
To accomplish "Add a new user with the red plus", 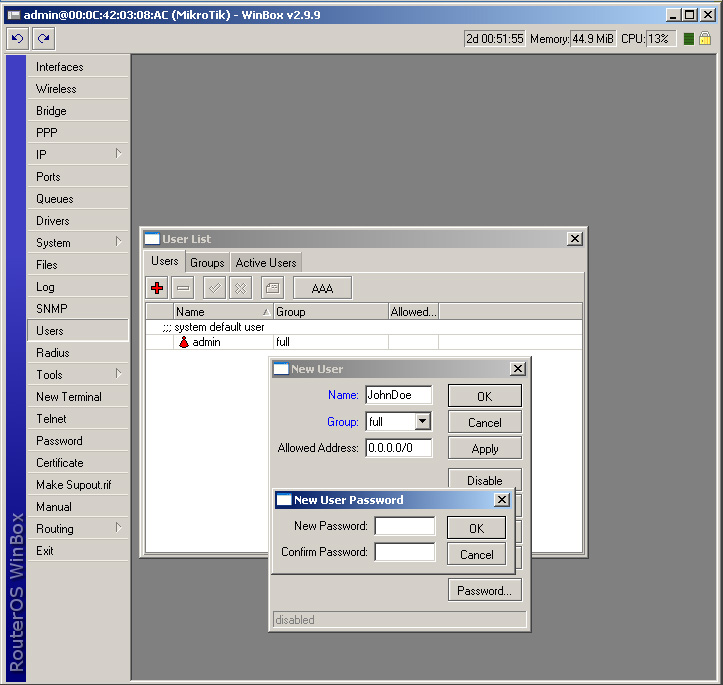I will tap(157, 288).
